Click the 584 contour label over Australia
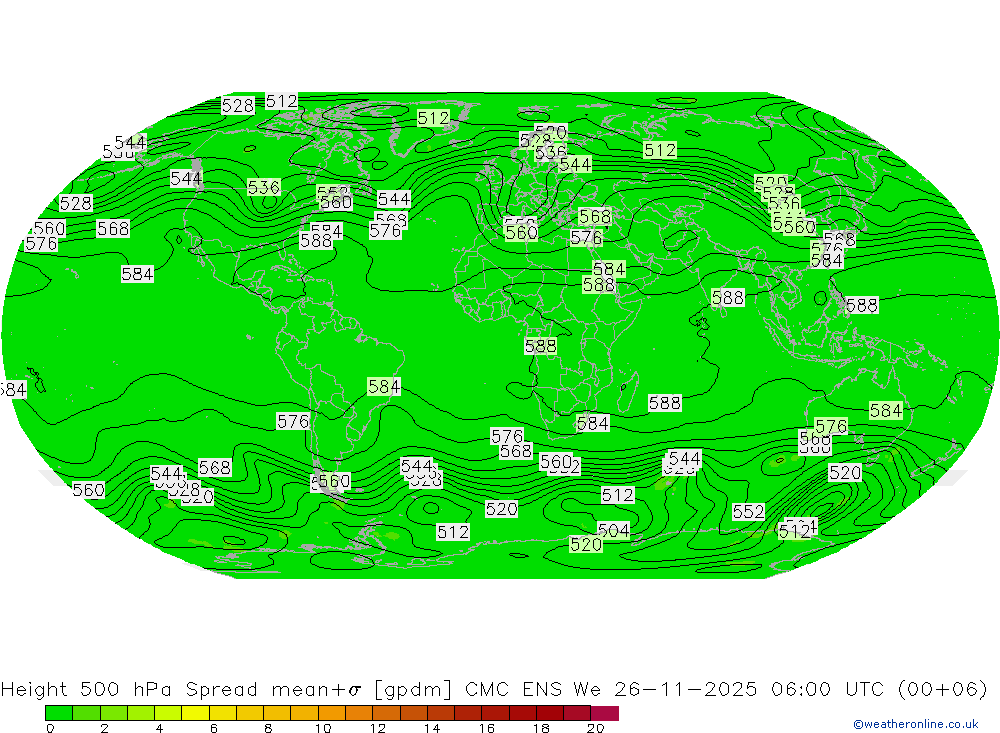 pos(886,411)
